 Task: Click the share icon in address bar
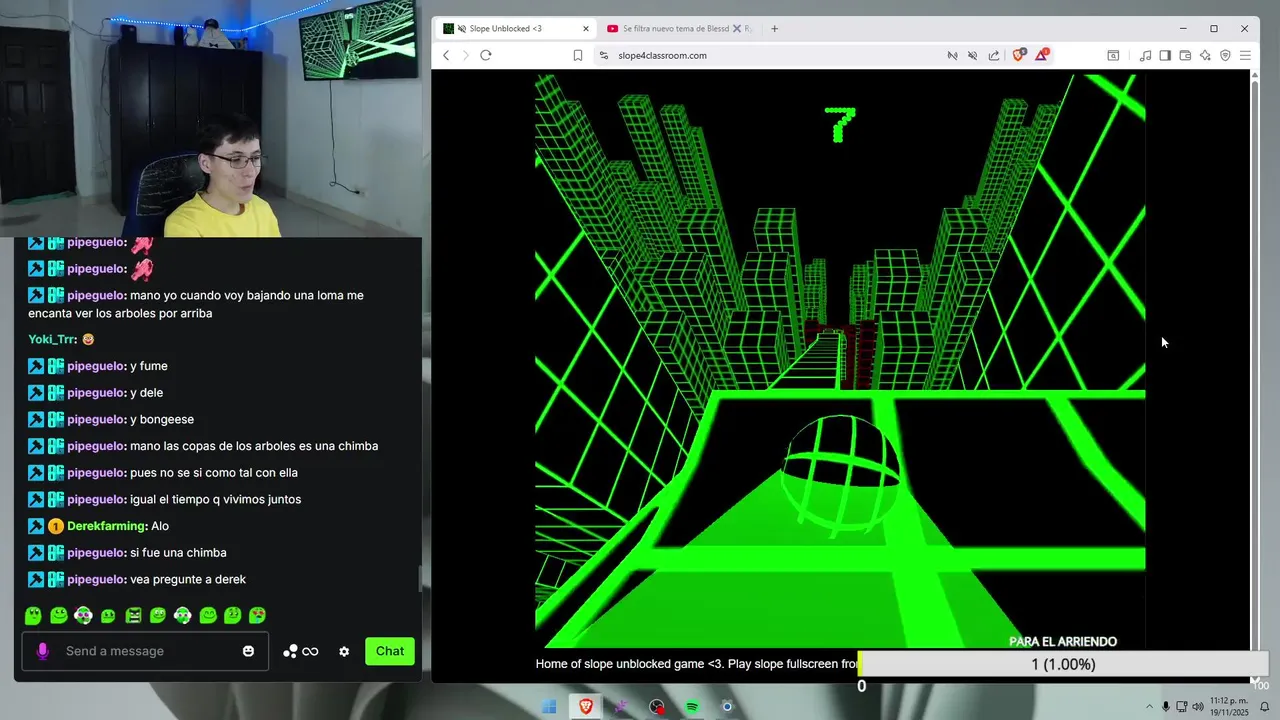pos(994,55)
